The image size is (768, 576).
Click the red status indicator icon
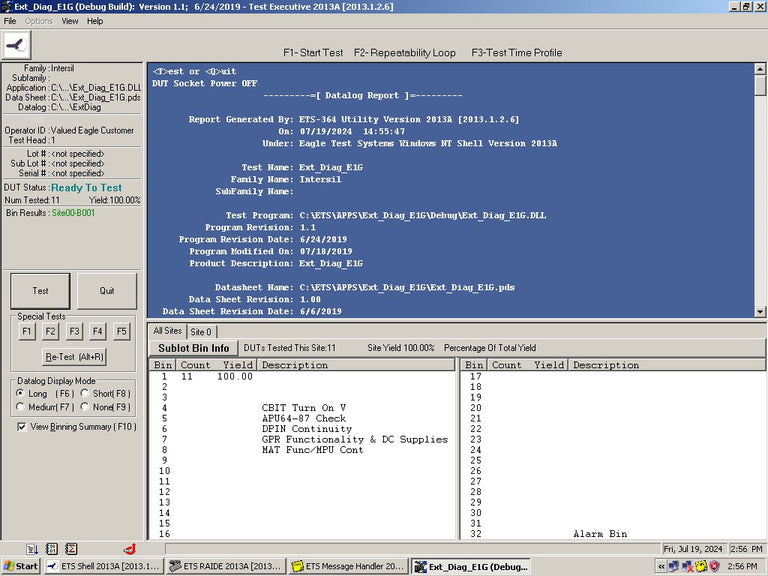pos(130,549)
